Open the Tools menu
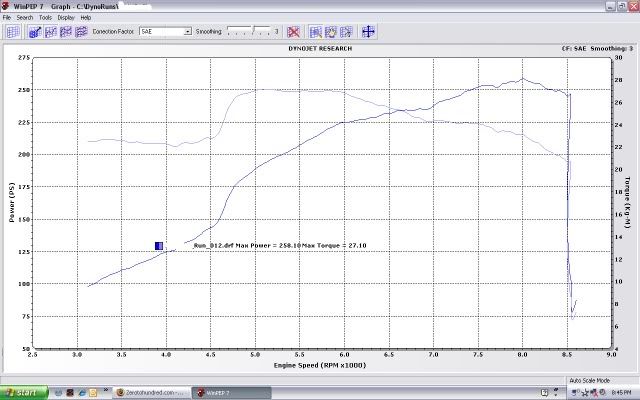 coord(46,18)
